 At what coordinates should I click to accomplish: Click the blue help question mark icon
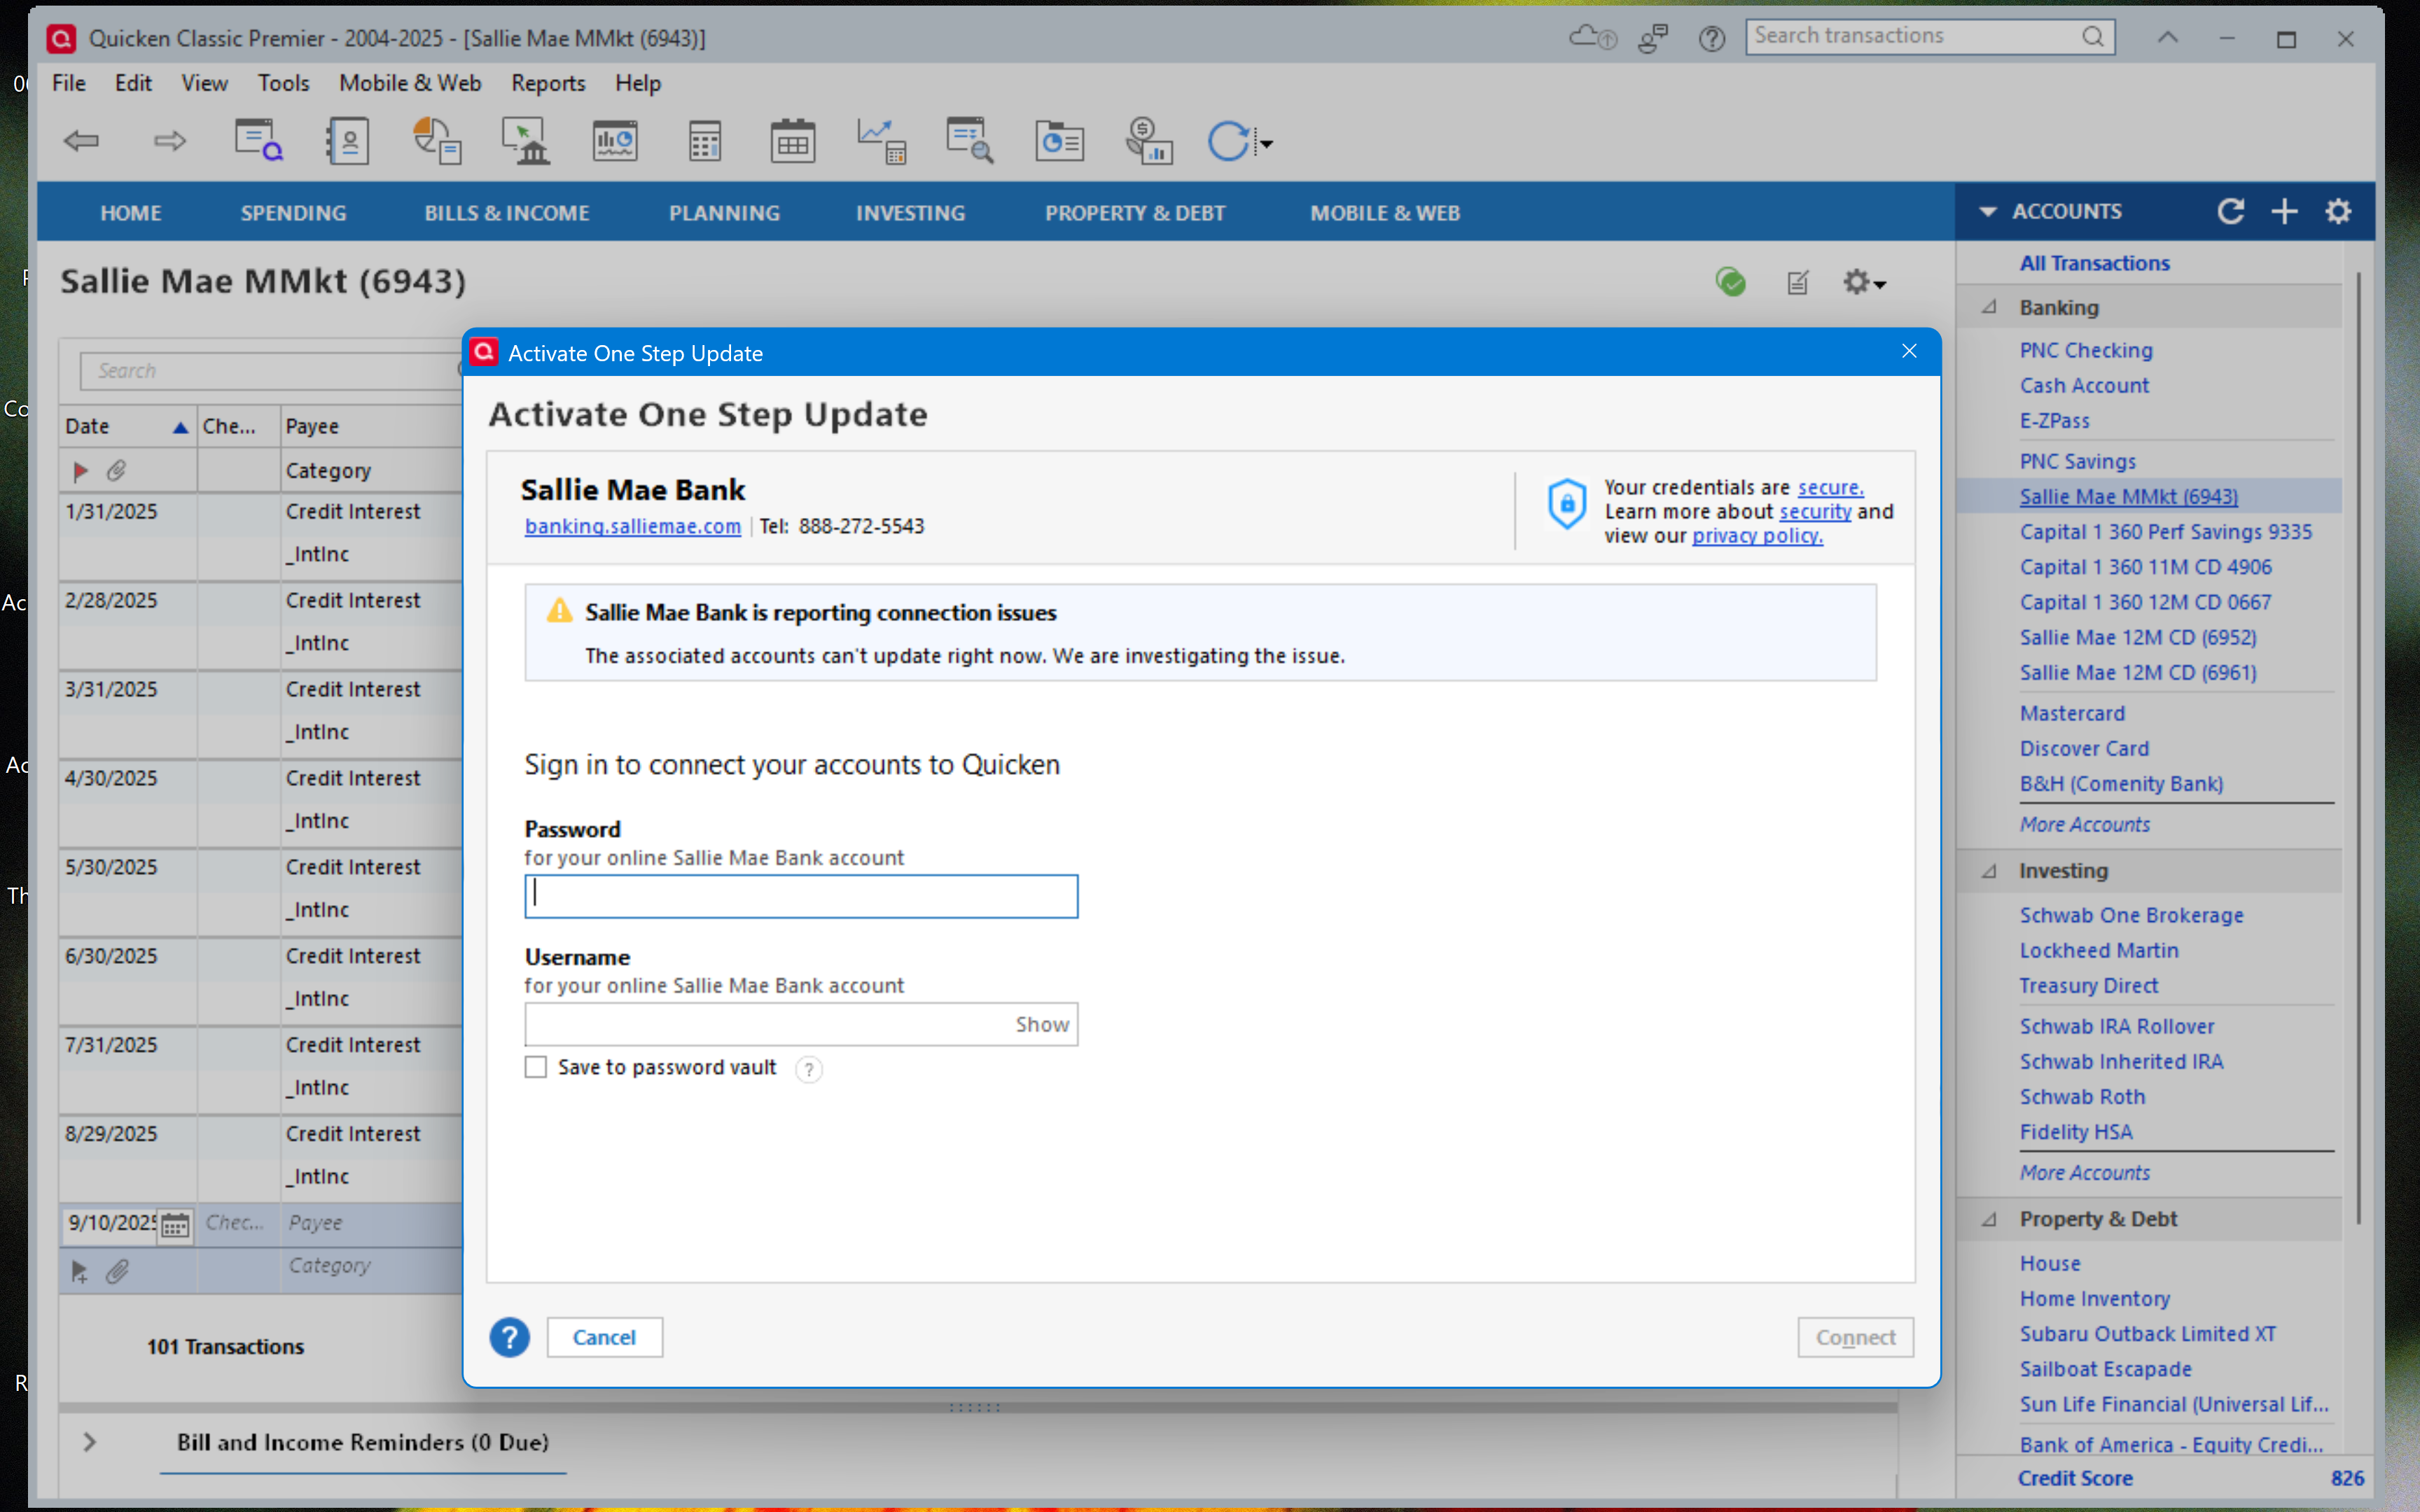[x=509, y=1337]
